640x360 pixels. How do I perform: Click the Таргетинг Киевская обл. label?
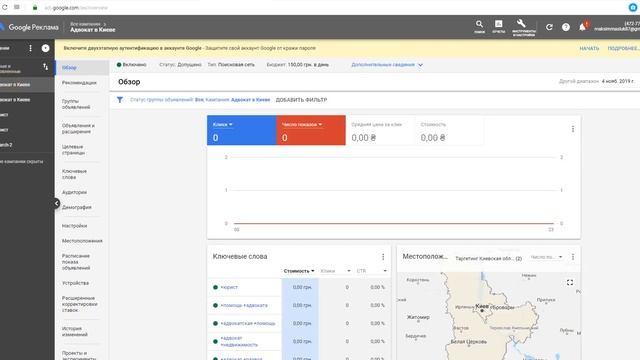point(489,258)
